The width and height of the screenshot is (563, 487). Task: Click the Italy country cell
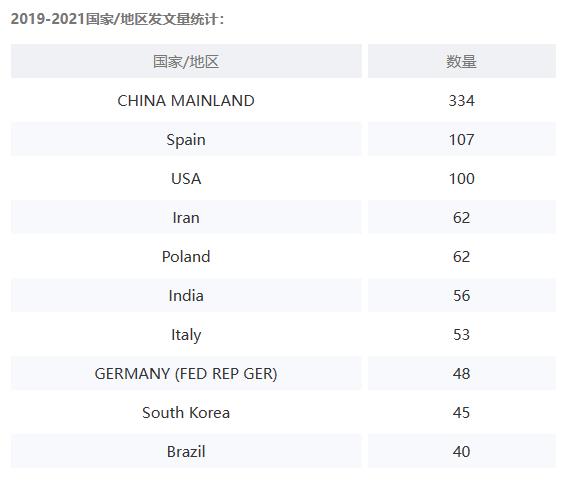pyautogui.click(x=186, y=334)
